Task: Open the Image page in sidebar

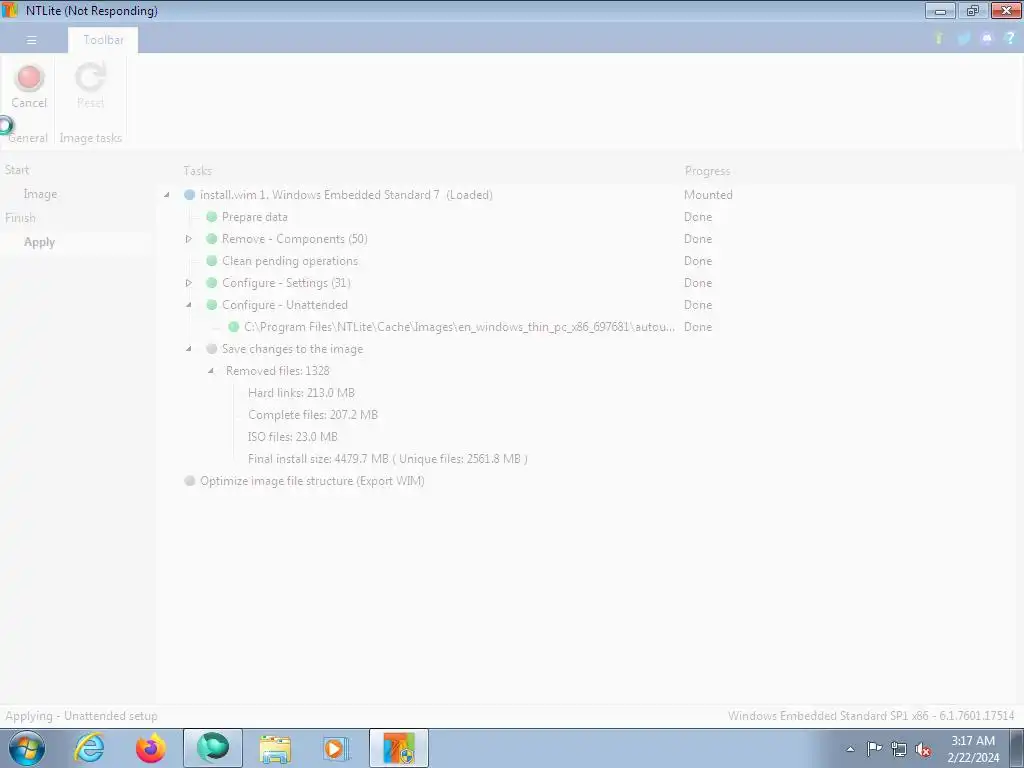Action: tap(40, 194)
